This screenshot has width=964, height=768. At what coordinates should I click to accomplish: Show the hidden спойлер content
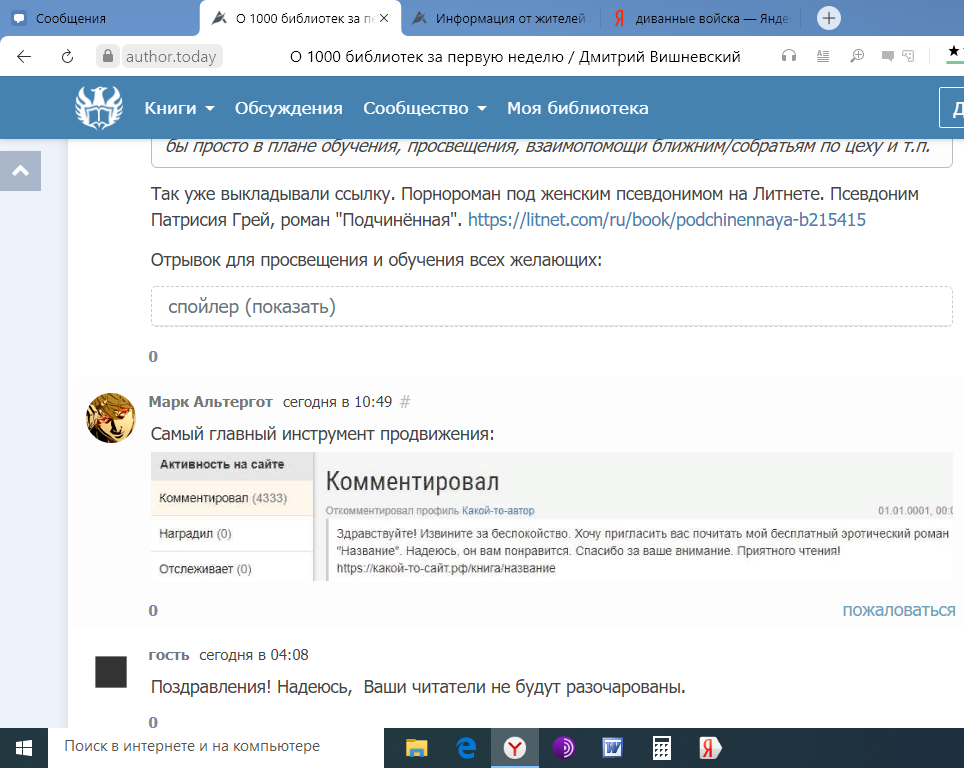(252, 307)
